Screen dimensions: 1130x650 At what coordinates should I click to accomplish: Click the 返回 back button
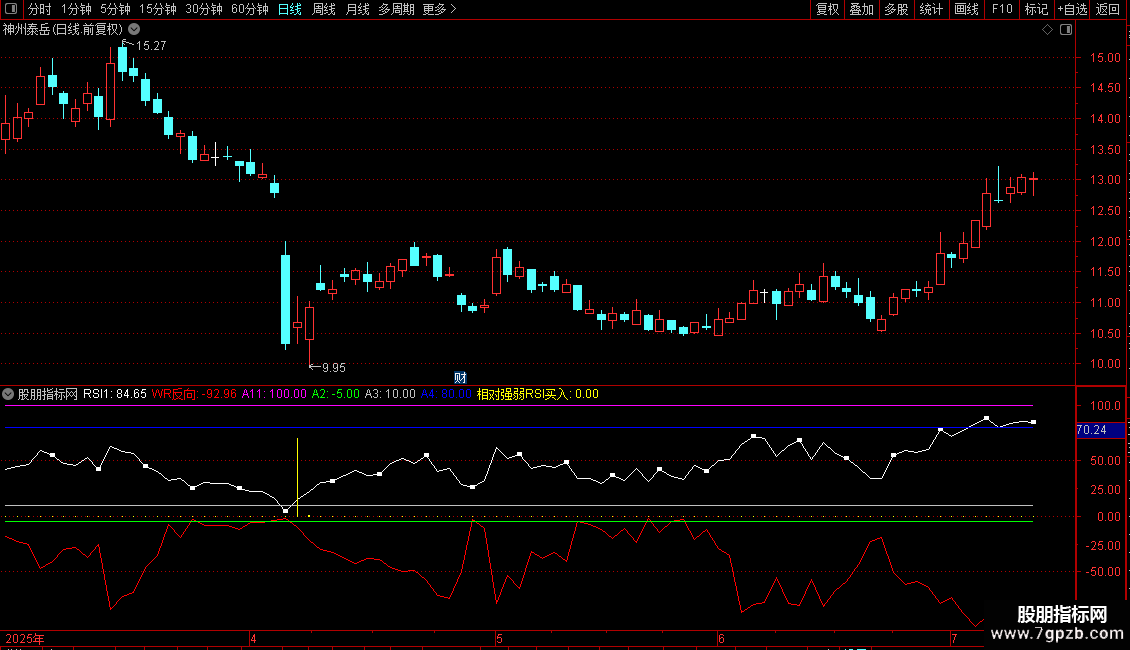pos(1108,9)
